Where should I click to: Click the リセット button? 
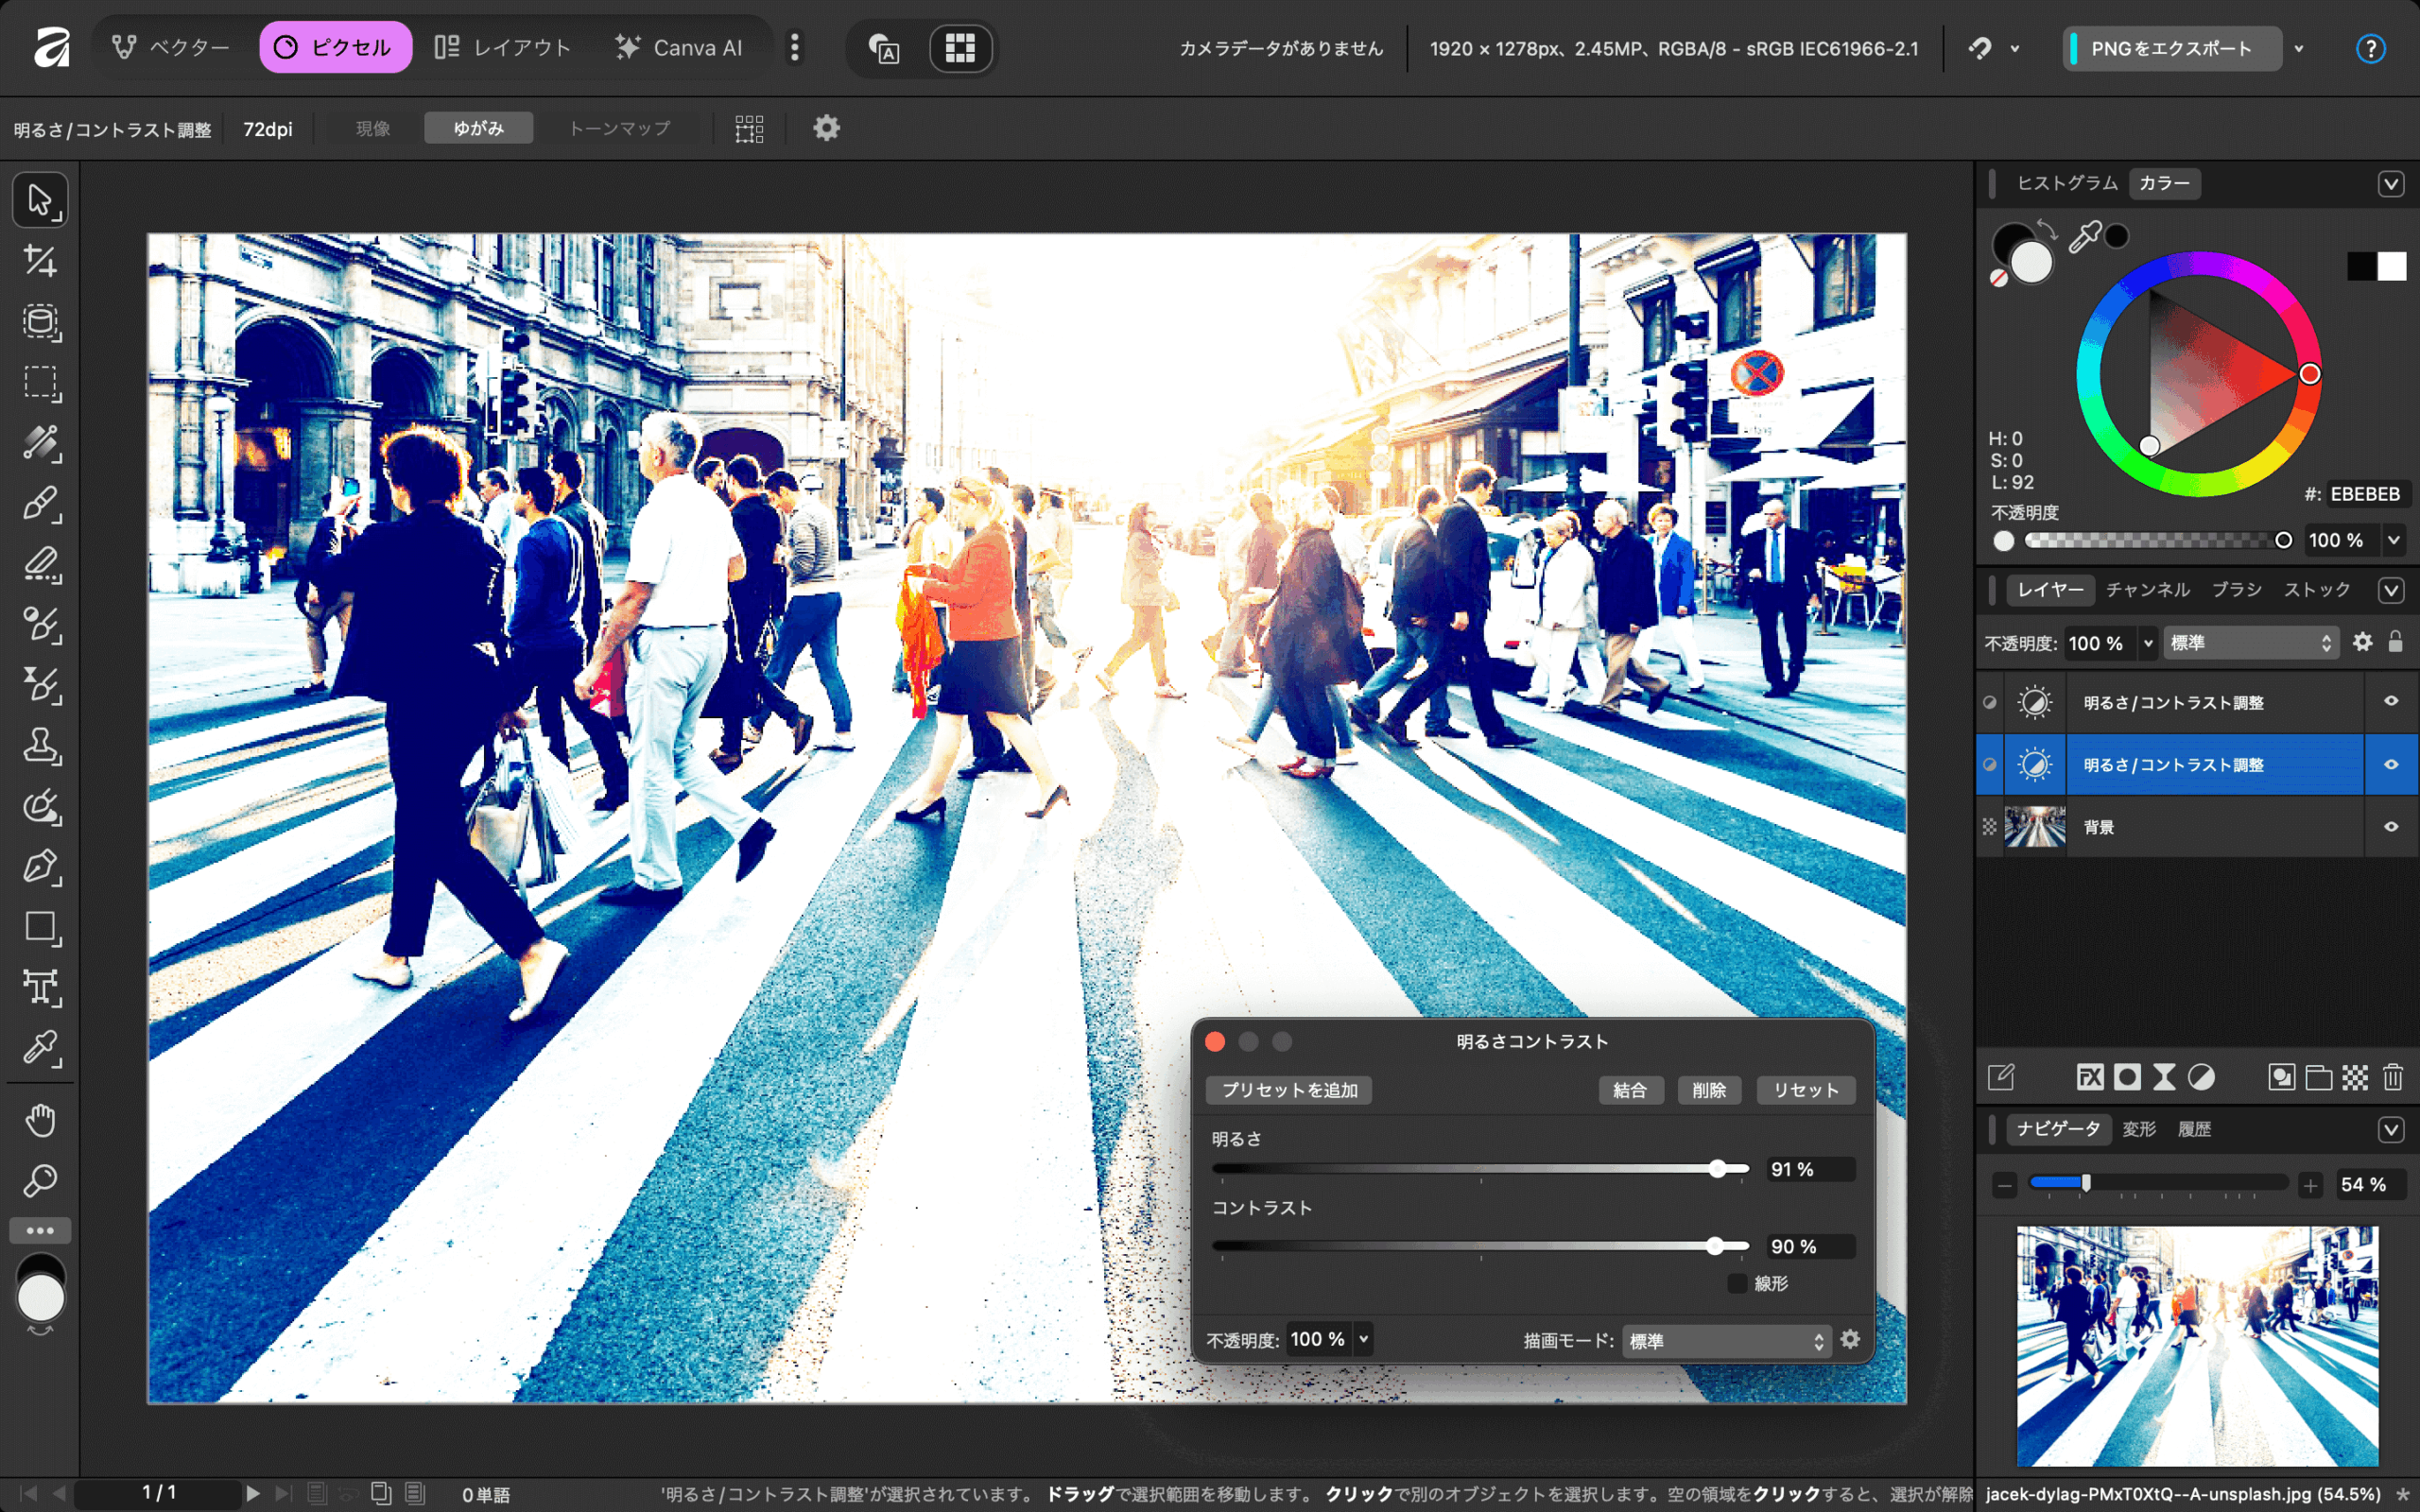1805,1090
